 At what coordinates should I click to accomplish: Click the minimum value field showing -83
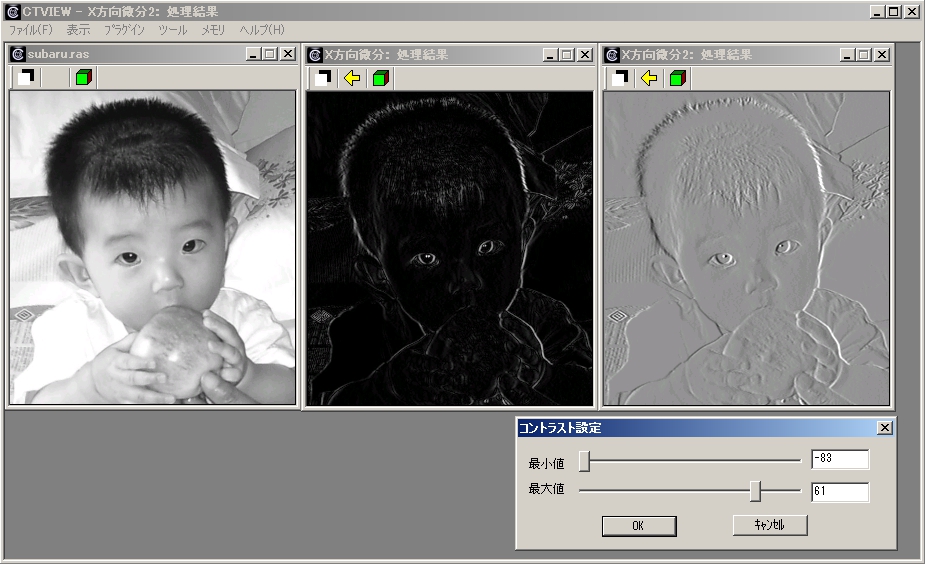click(x=839, y=460)
